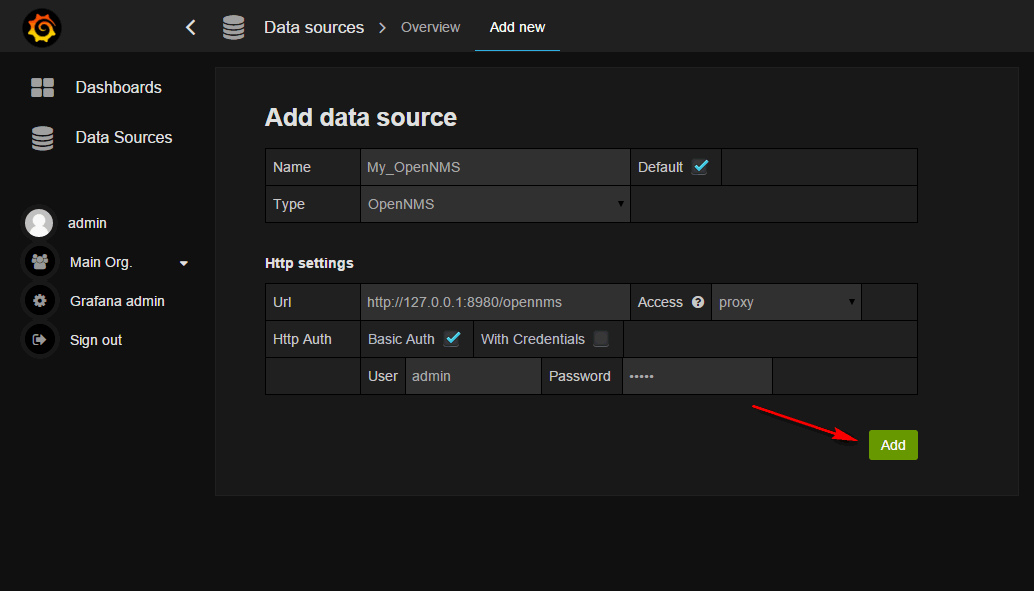Focus the Url input field
Viewport: 1034px width, 591px height.
click(495, 302)
